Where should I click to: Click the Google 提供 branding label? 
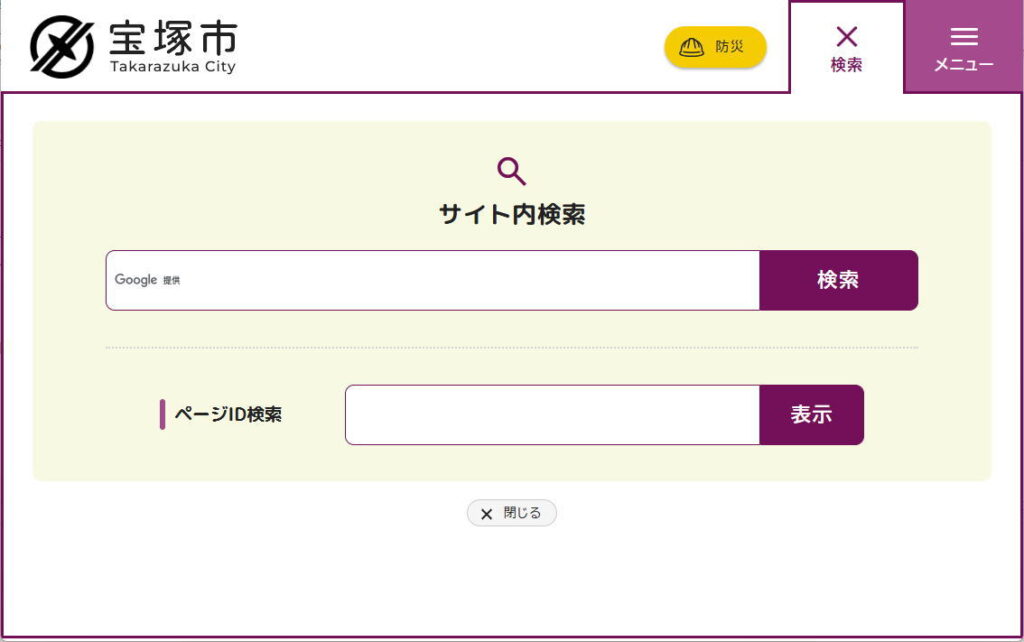coord(147,280)
